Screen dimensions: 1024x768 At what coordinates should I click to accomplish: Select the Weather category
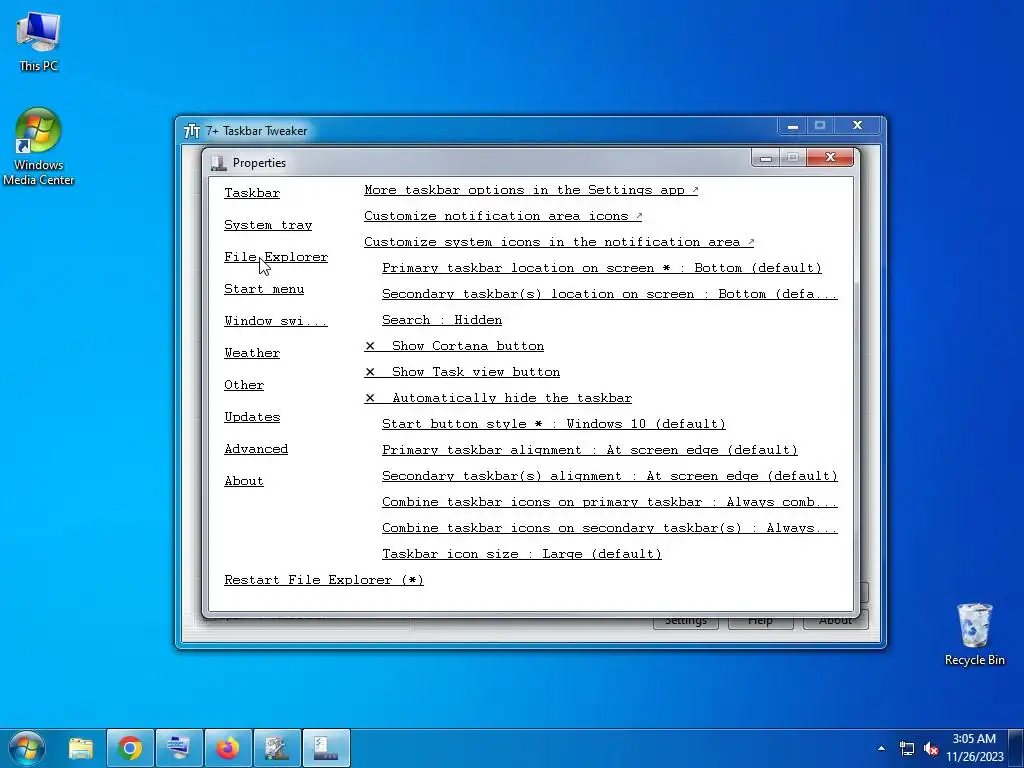click(252, 353)
